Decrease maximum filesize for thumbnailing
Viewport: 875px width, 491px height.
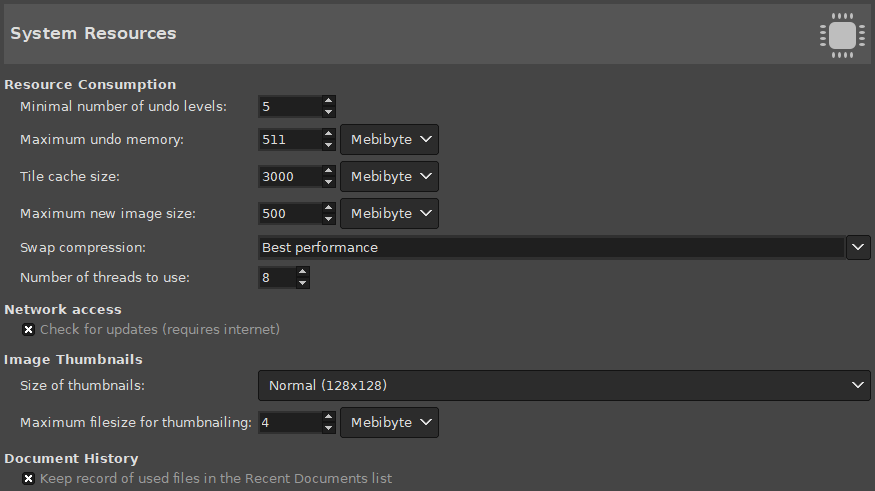click(328, 428)
